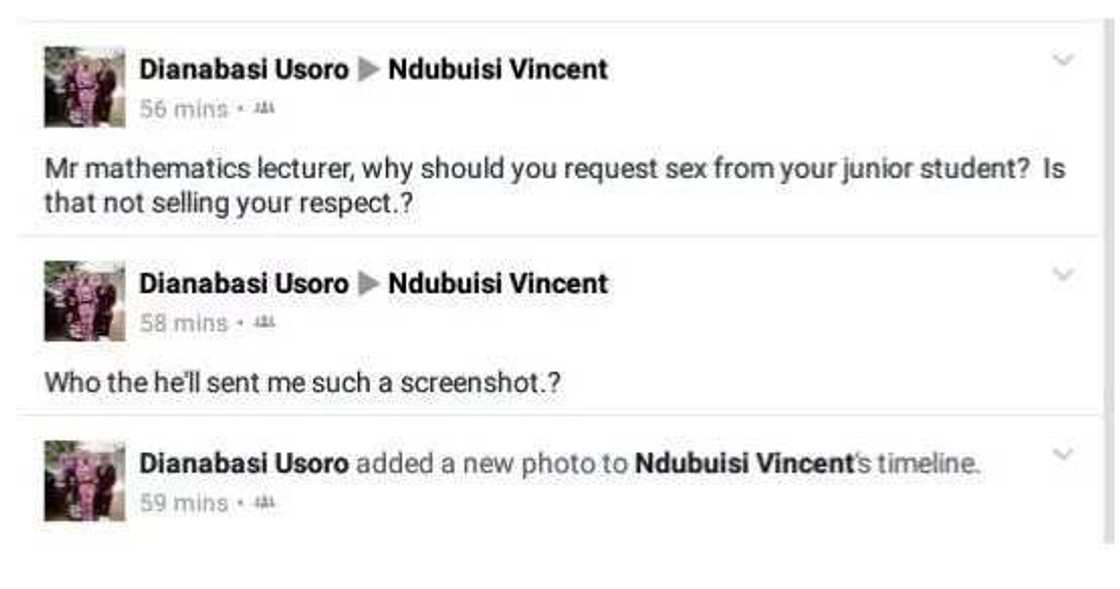
Task: Open Dianabasi Usoro's profile from the 56 mins post
Action: coord(244,69)
